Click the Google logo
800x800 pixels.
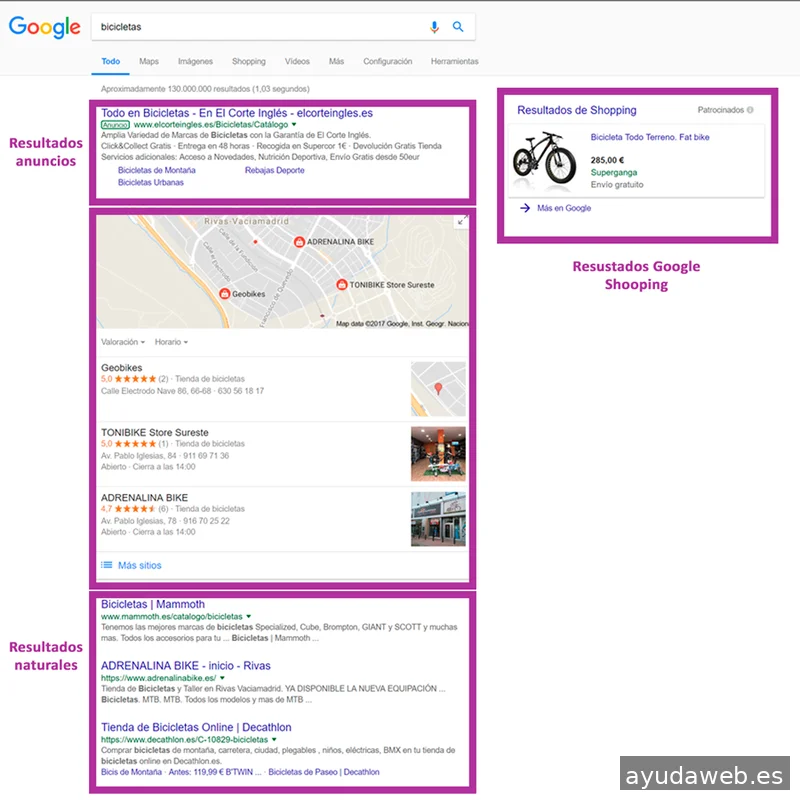click(x=44, y=27)
